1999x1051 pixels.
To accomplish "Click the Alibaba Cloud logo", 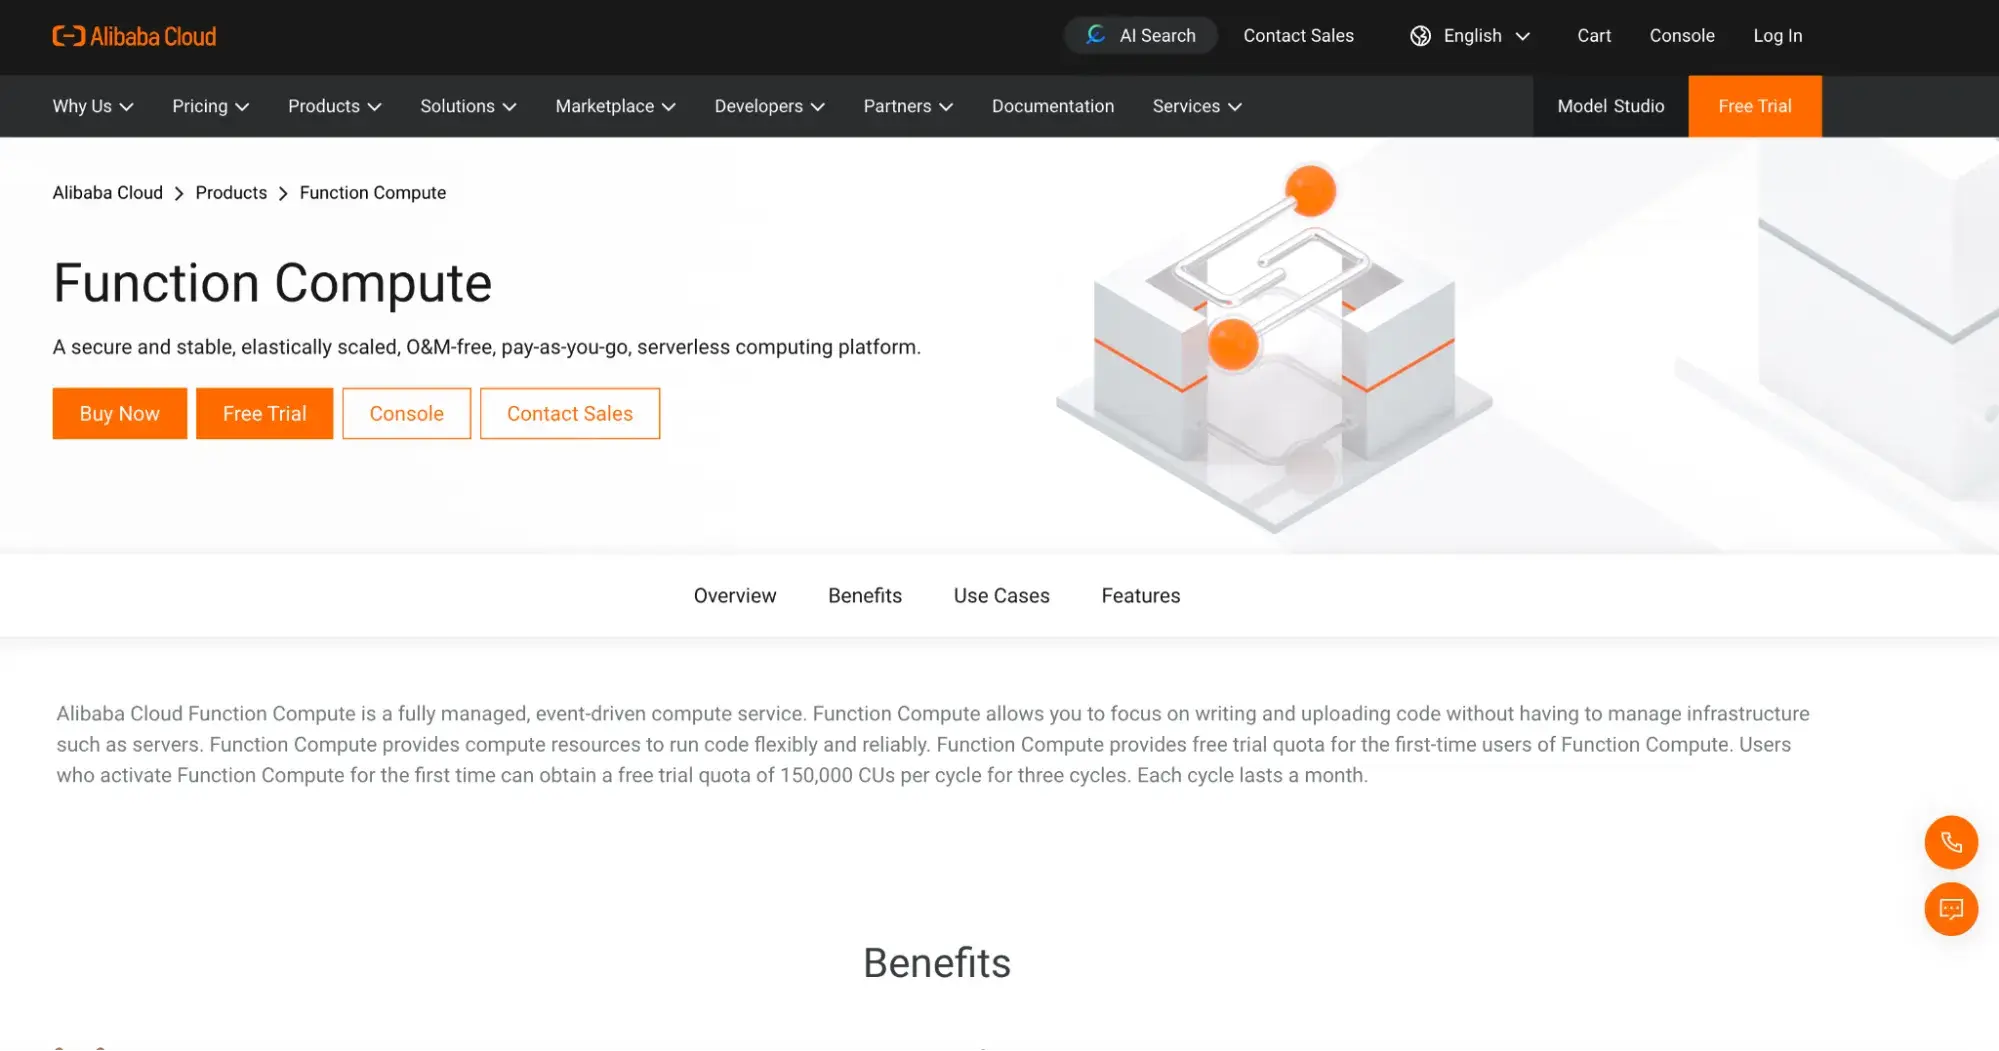I will tap(134, 36).
